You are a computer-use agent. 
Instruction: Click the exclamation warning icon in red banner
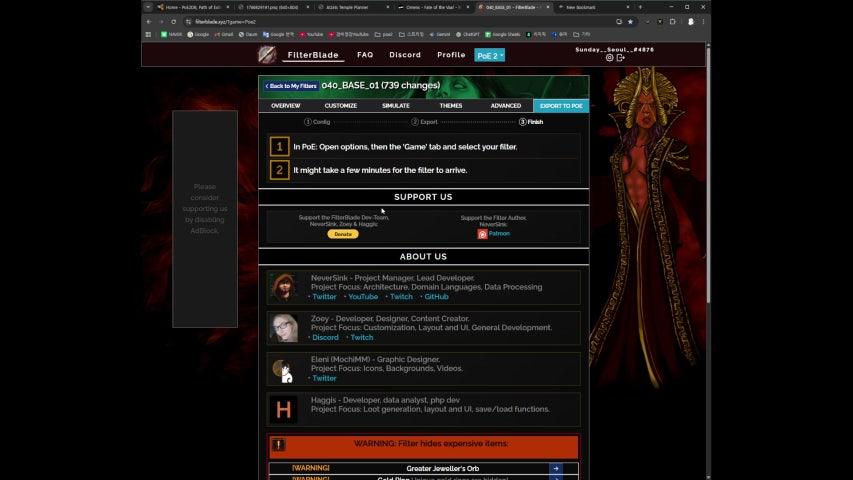coord(279,445)
